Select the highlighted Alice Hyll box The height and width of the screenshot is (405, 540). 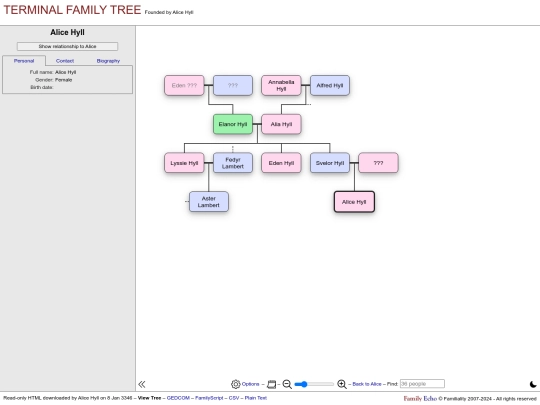tap(354, 202)
